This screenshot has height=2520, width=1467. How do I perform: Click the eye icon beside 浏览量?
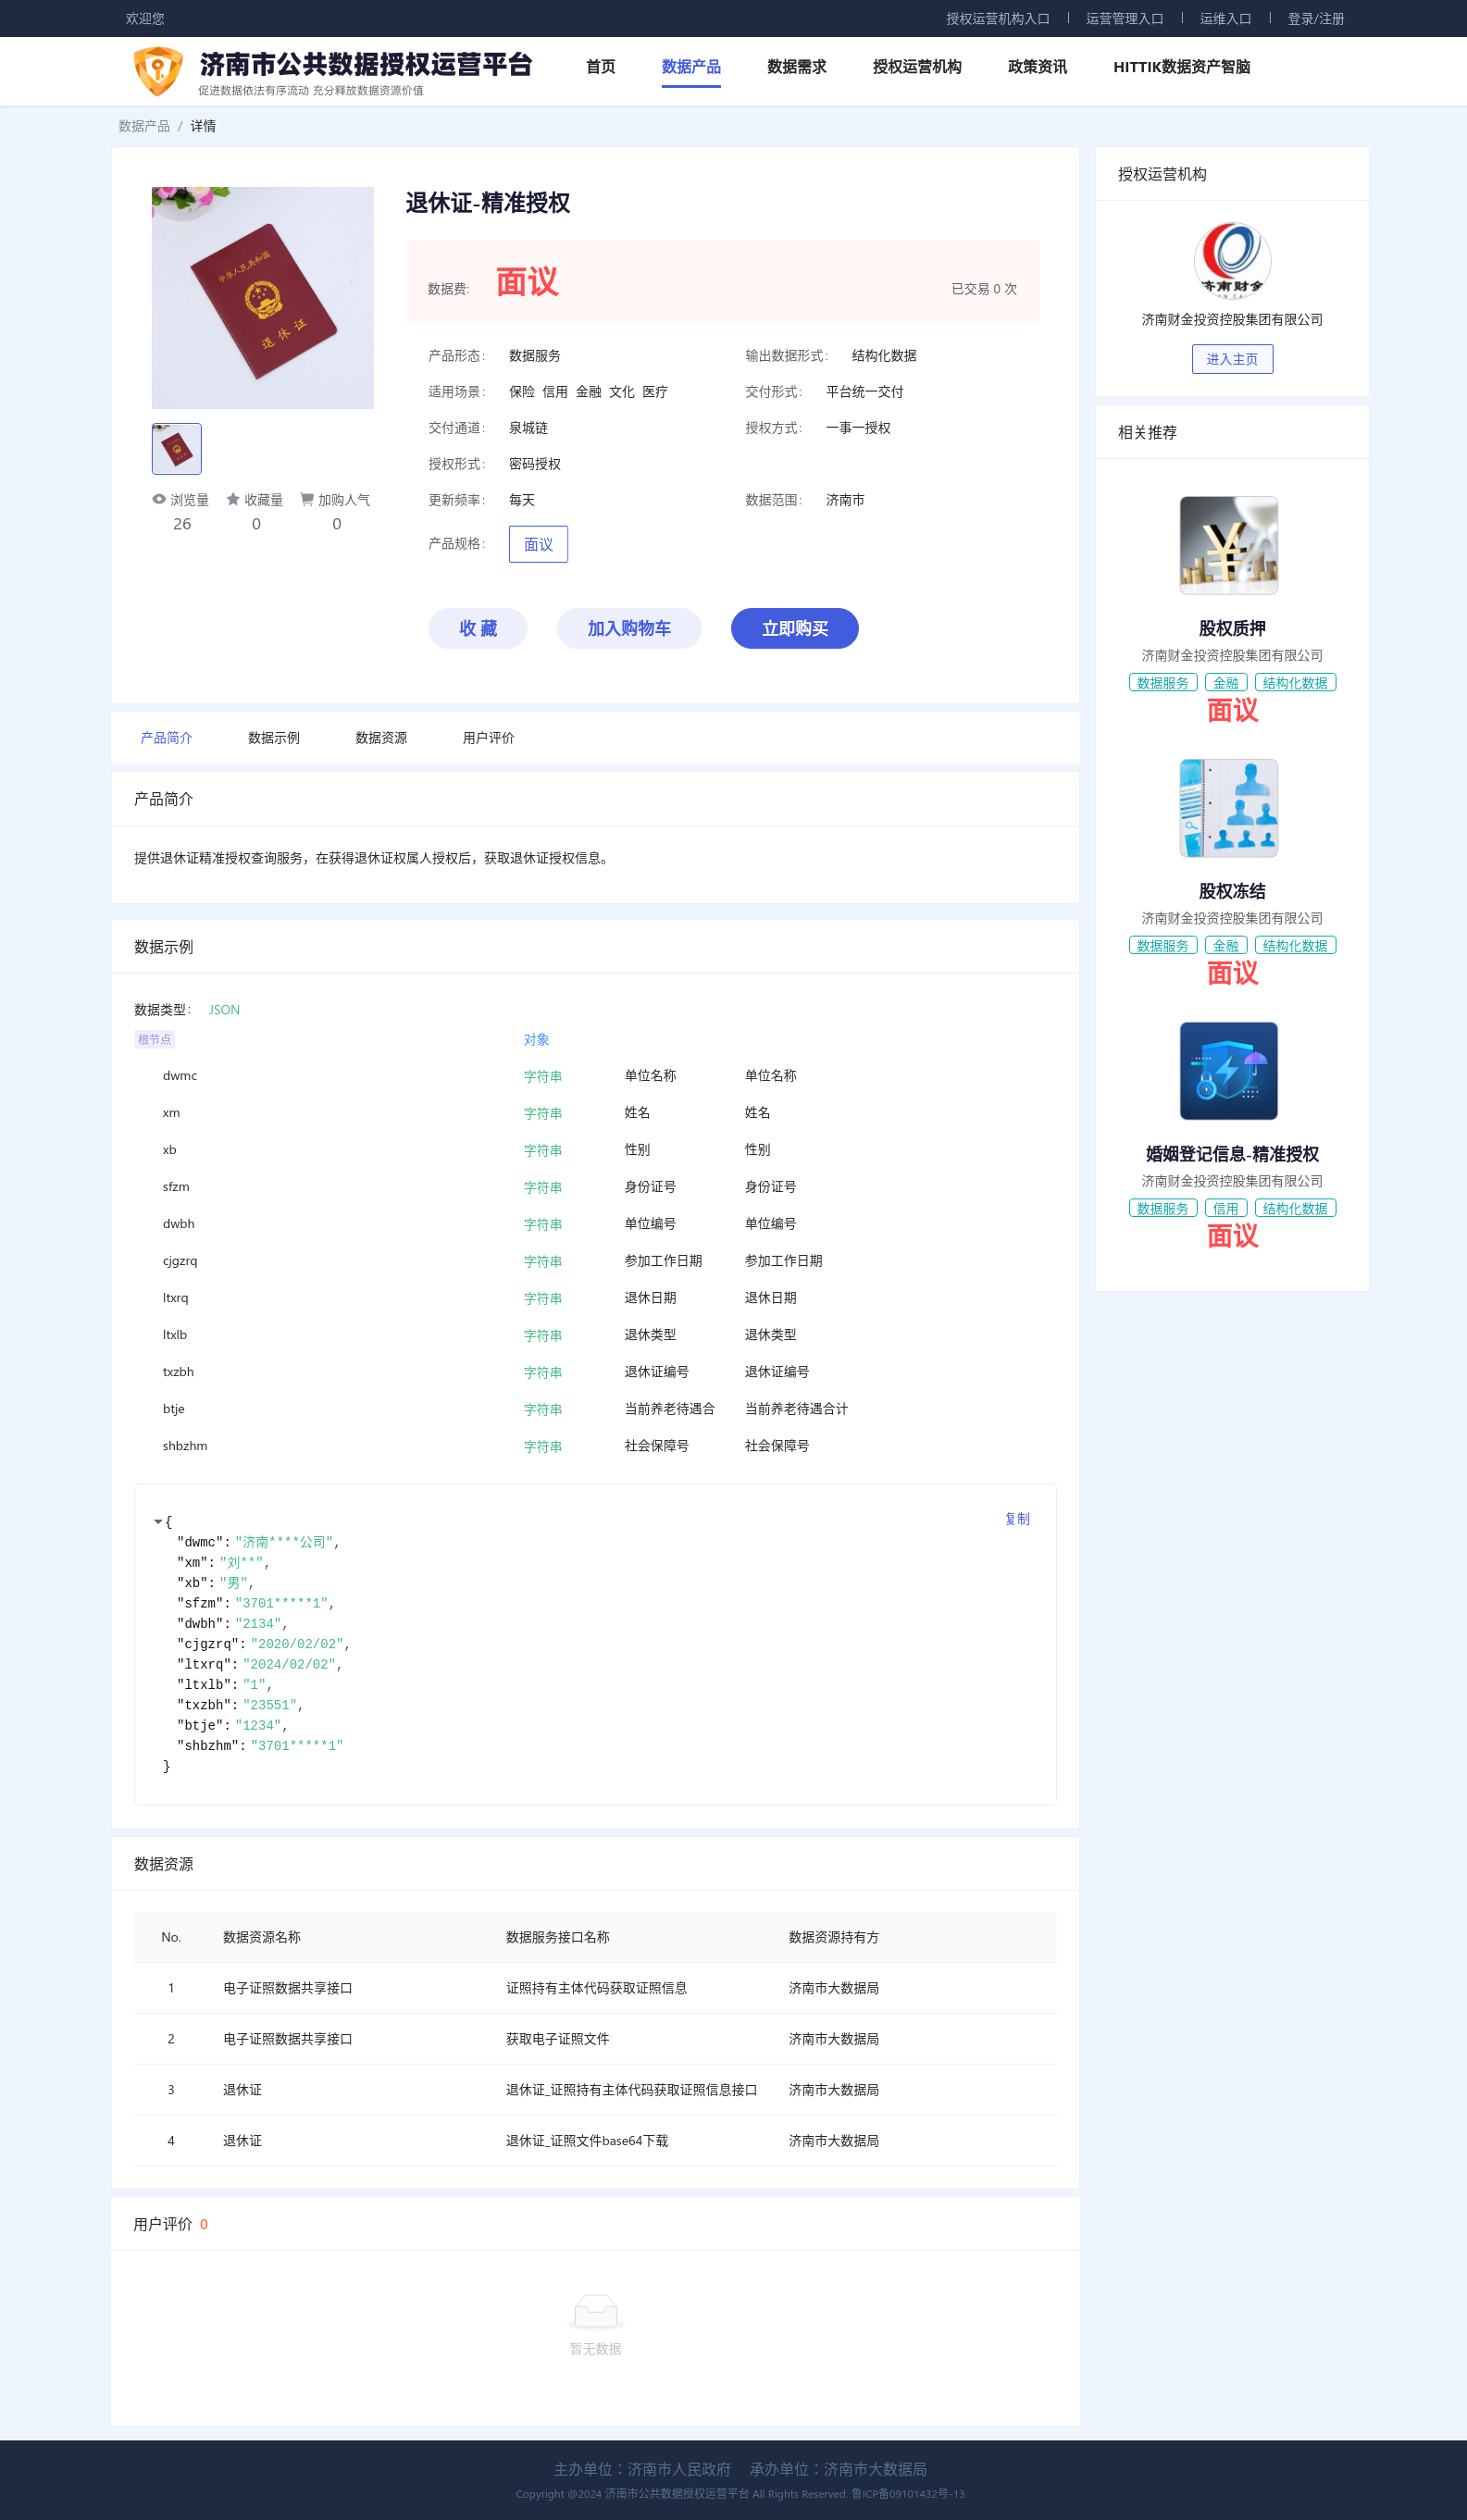[x=159, y=499]
